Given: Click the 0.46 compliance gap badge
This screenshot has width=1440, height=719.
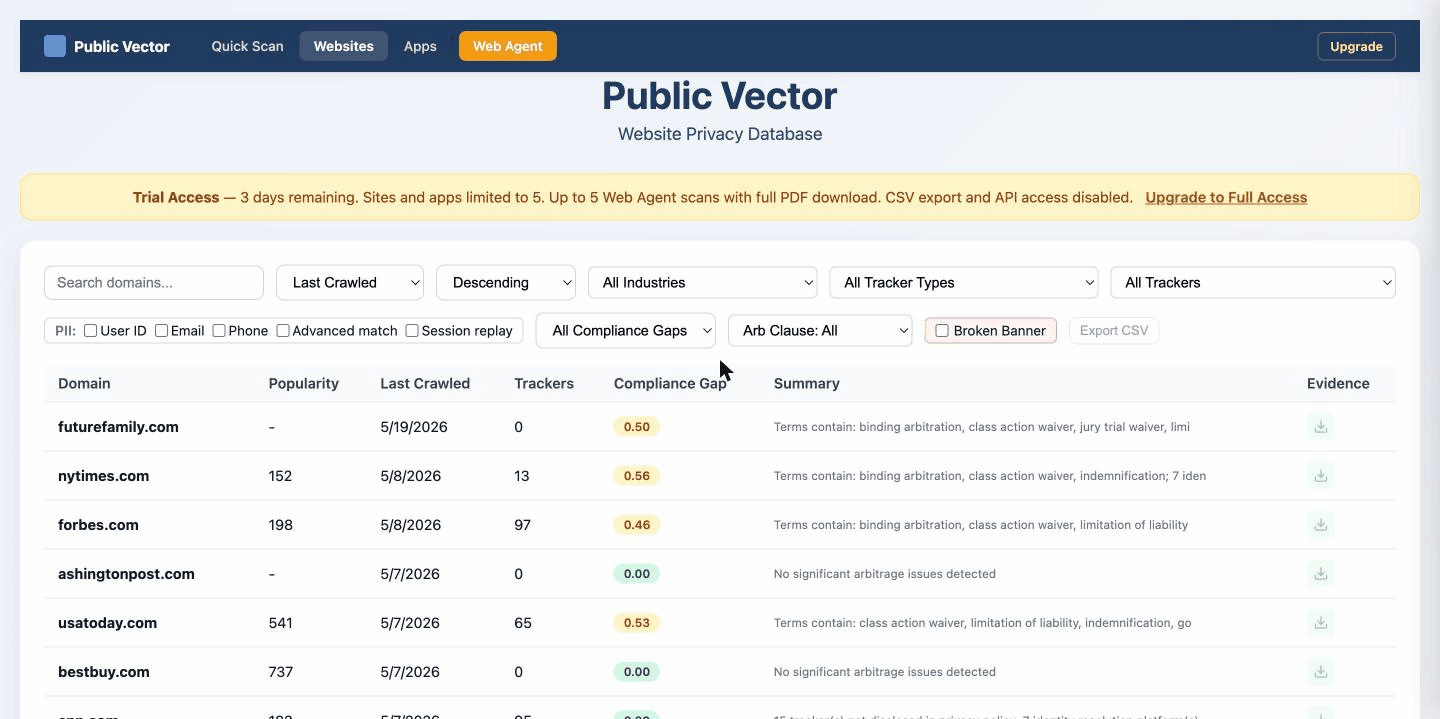Looking at the screenshot, I should pos(637,525).
